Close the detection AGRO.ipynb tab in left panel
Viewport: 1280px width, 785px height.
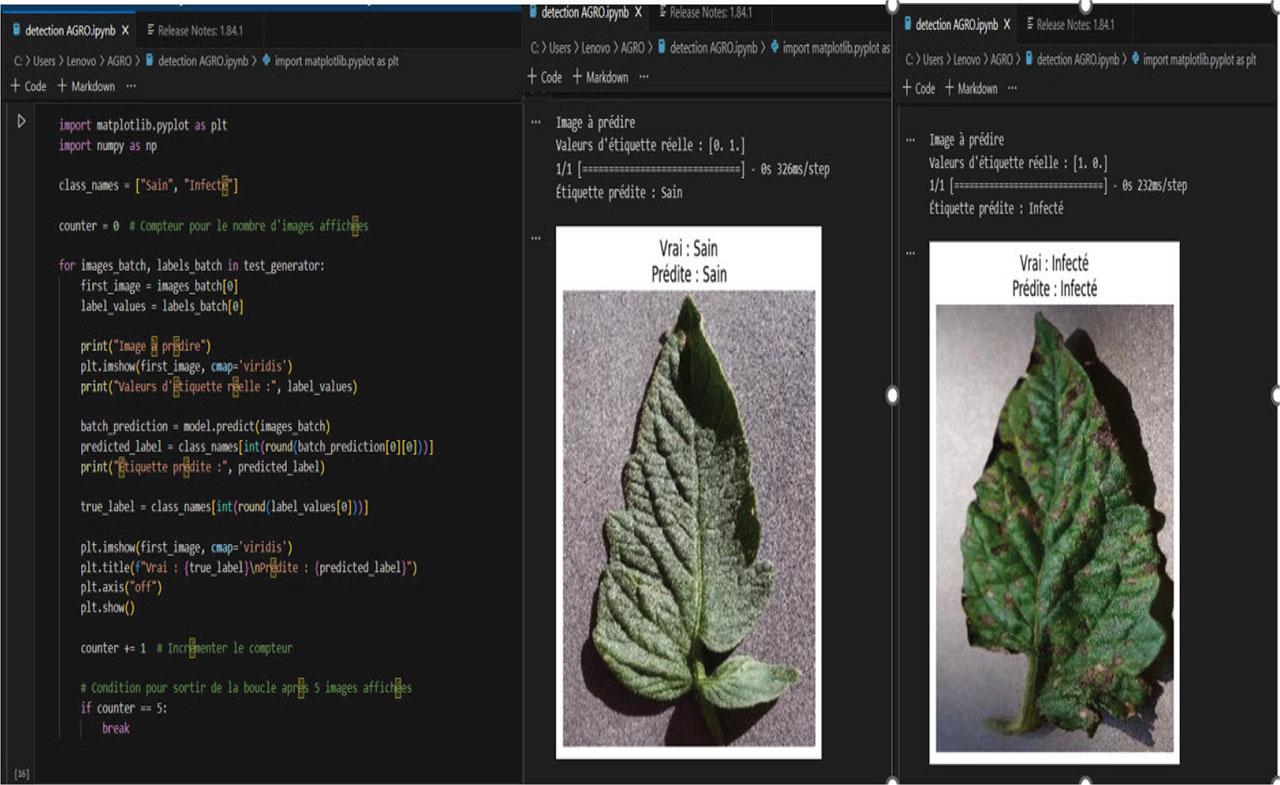125,30
